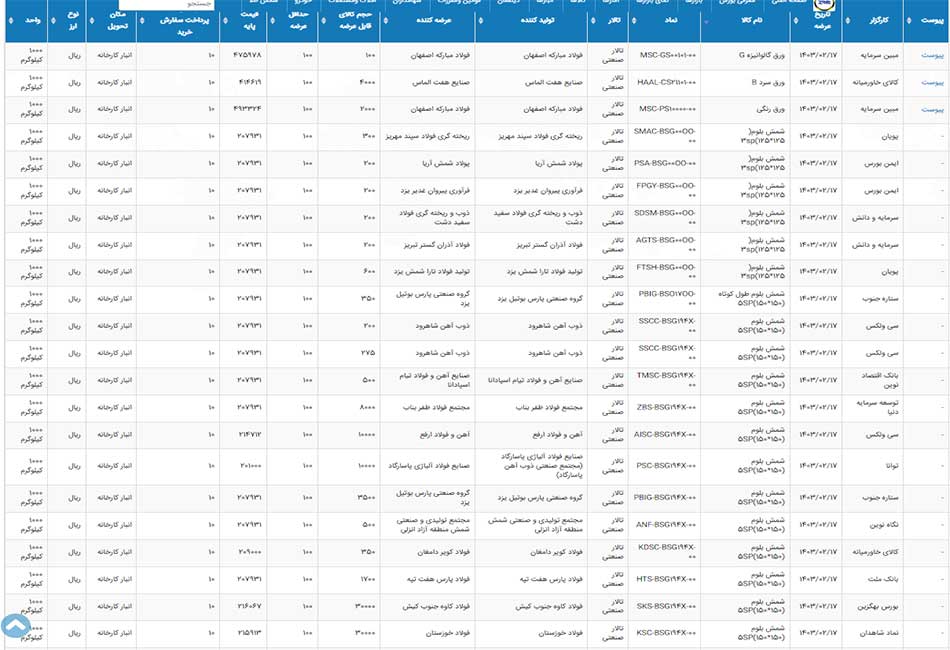Click product name ورق گالوانیزه G
The height and width of the screenshot is (650, 950).
(x=762, y=55)
